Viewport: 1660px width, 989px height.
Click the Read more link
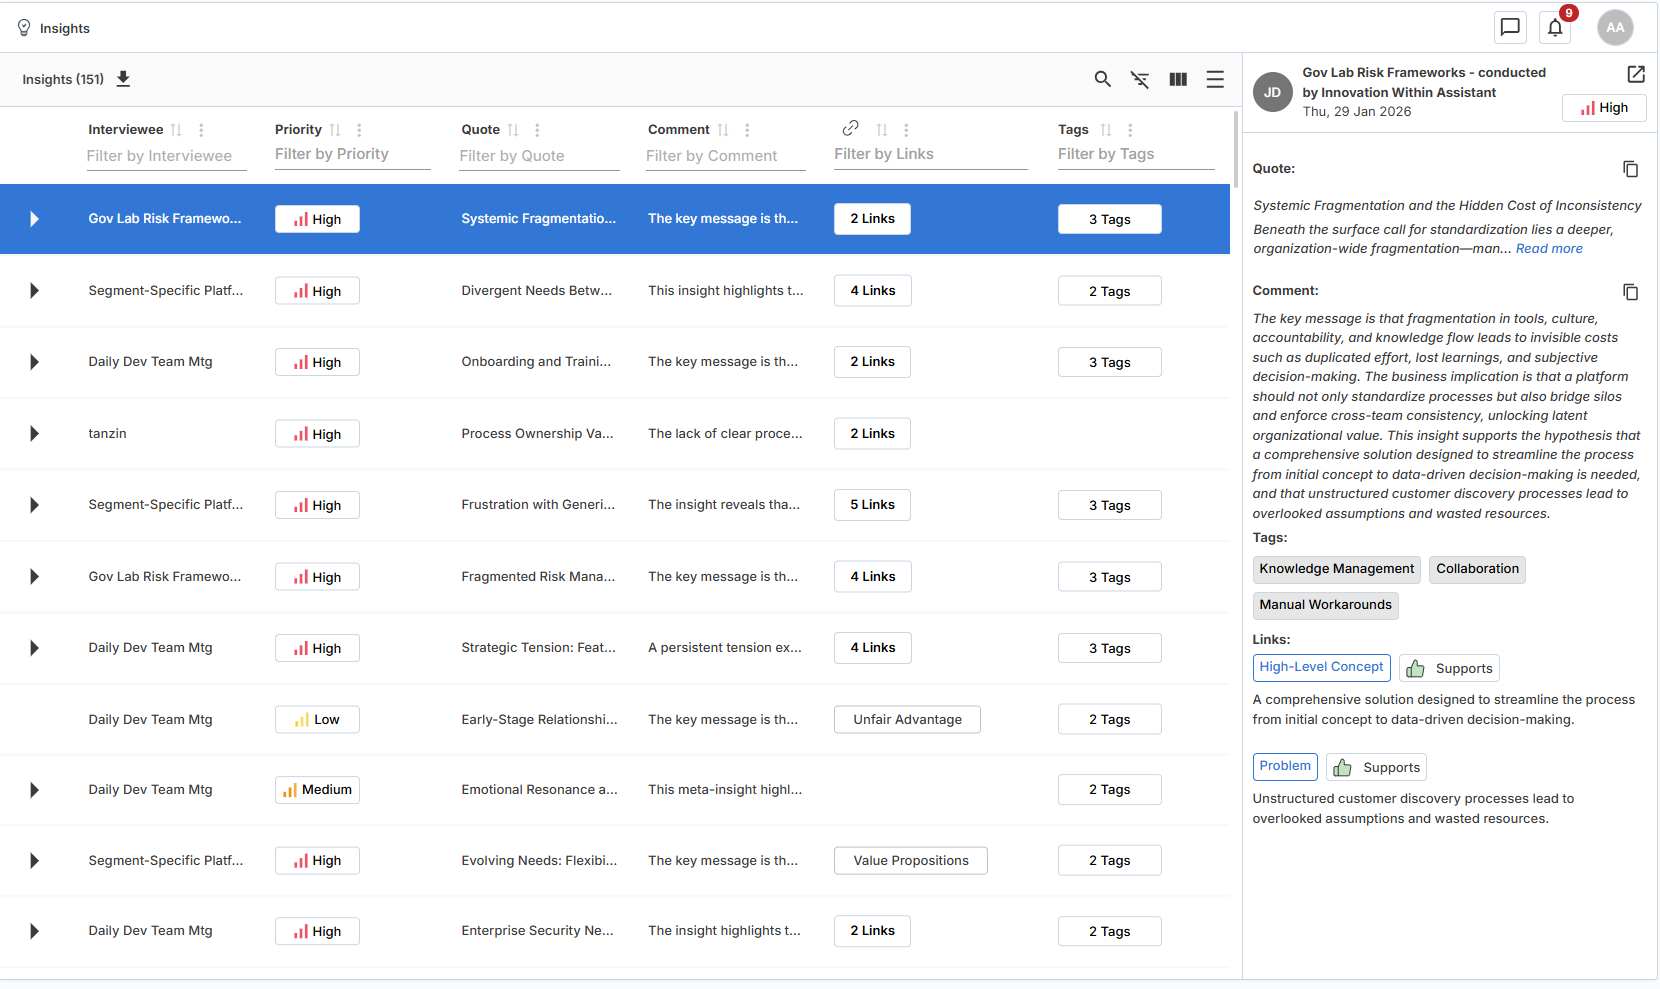point(1548,249)
